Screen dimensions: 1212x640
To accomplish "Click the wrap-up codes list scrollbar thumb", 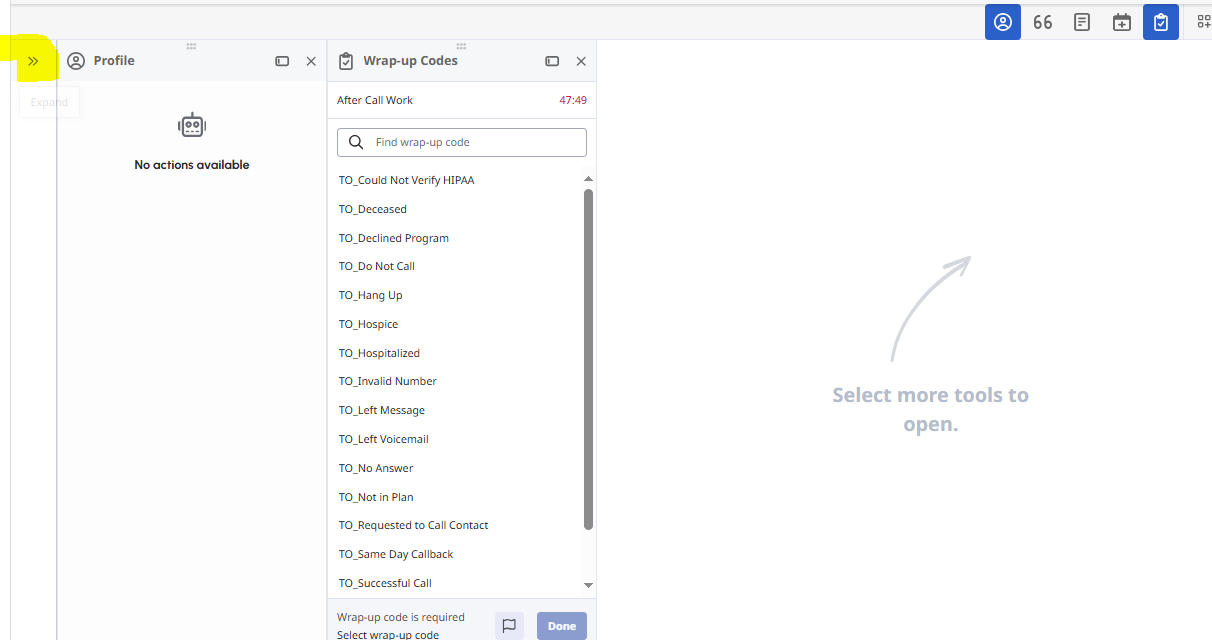I will coord(588,359).
